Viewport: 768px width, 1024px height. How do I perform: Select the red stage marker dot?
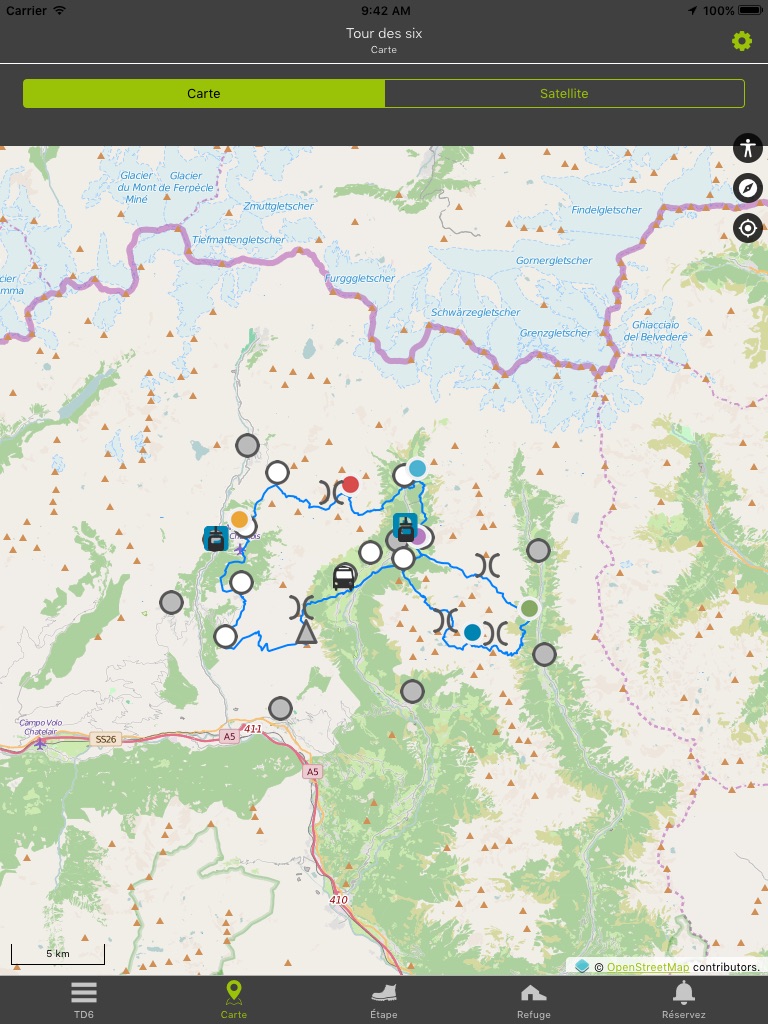(x=351, y=485)
